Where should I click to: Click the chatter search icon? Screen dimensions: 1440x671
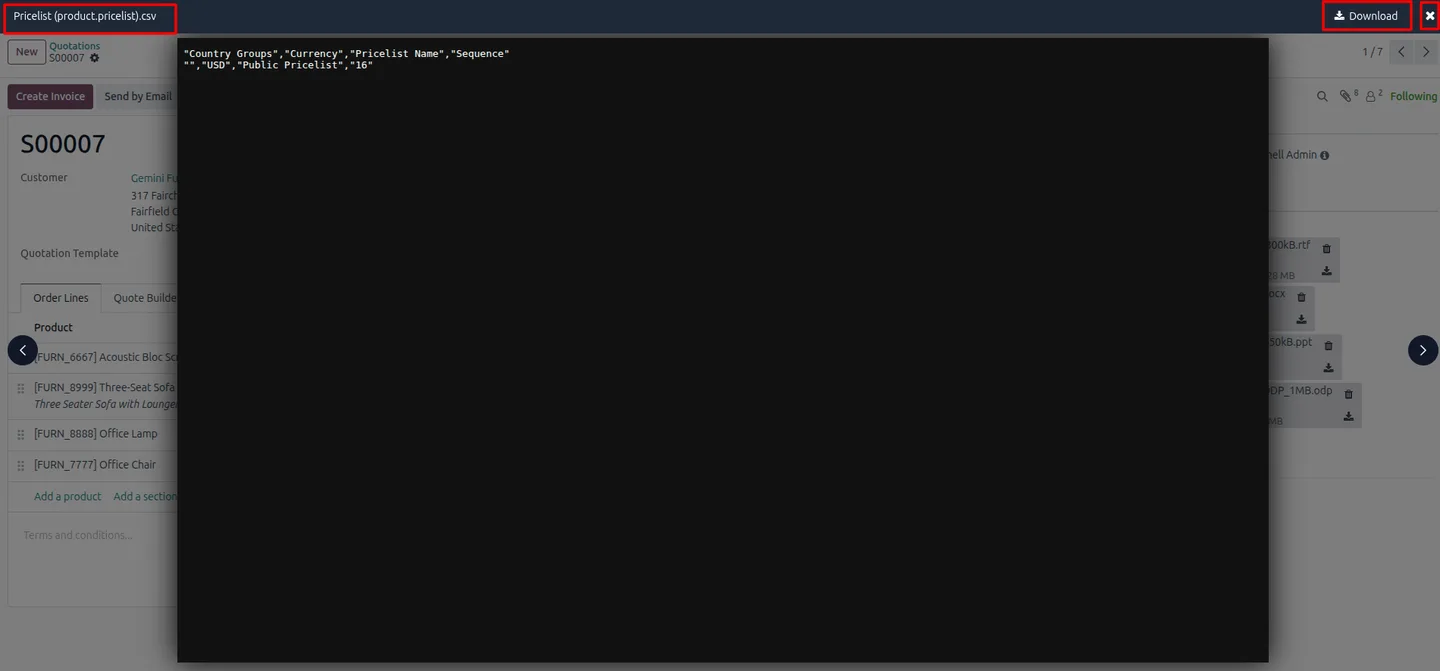click(x=1322, y=96)
